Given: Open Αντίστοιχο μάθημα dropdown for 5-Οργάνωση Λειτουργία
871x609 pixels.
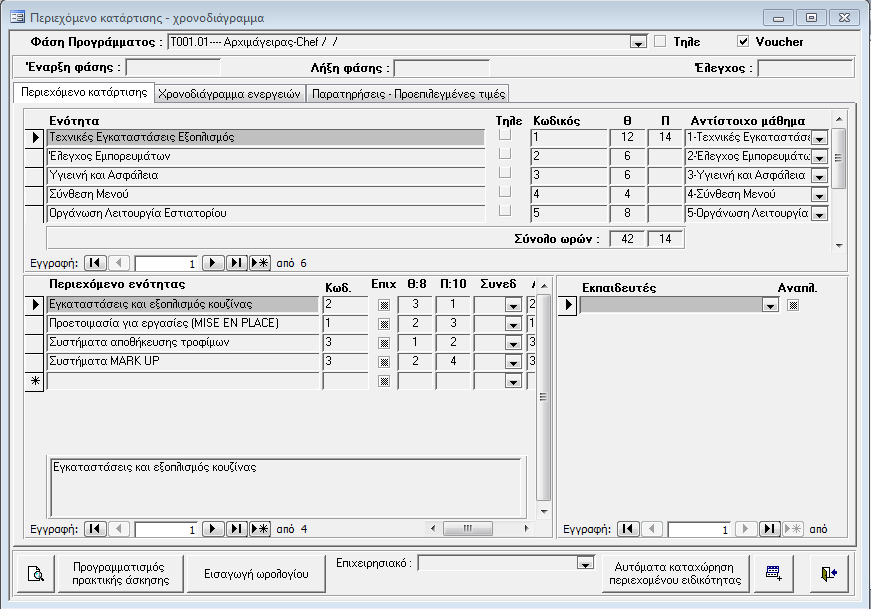Looking at the screenshot, I should (819, 214).
